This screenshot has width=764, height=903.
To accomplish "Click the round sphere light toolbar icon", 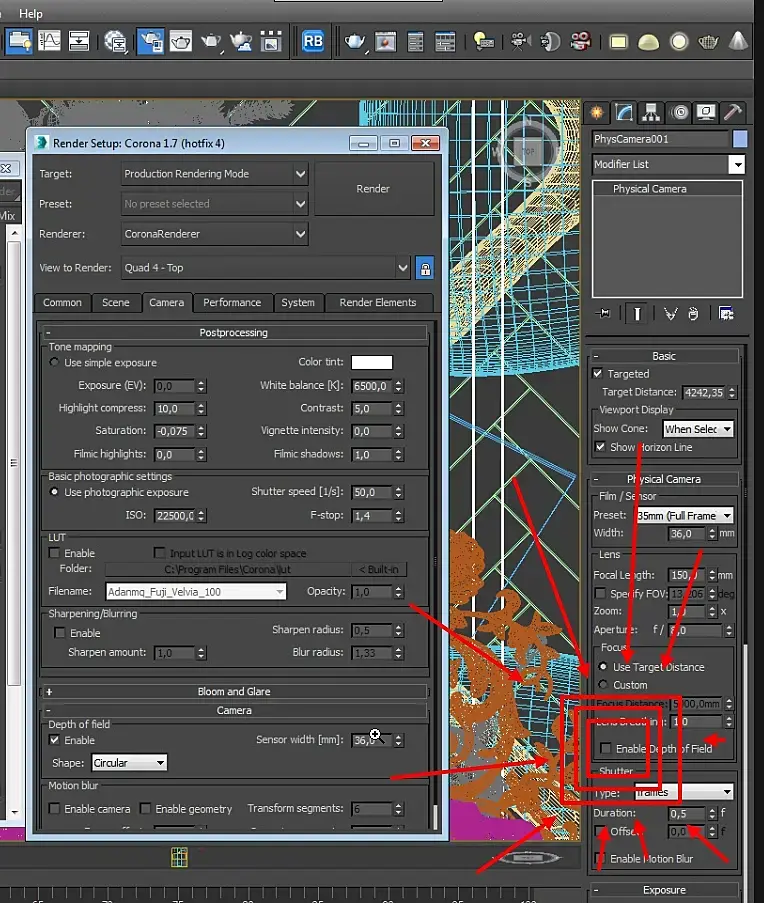I will 679,41.
